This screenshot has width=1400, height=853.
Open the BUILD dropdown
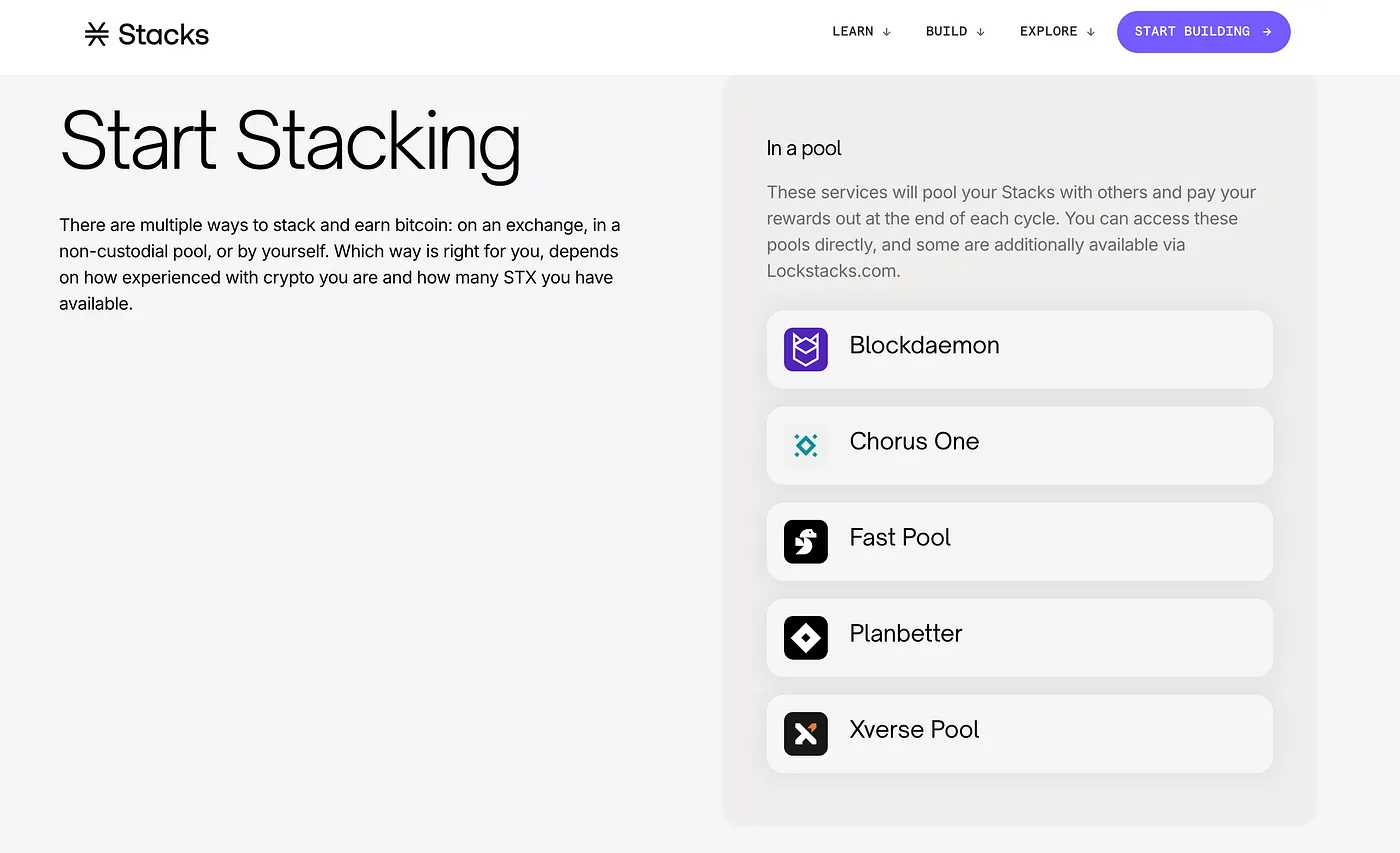tap(955, 31)
